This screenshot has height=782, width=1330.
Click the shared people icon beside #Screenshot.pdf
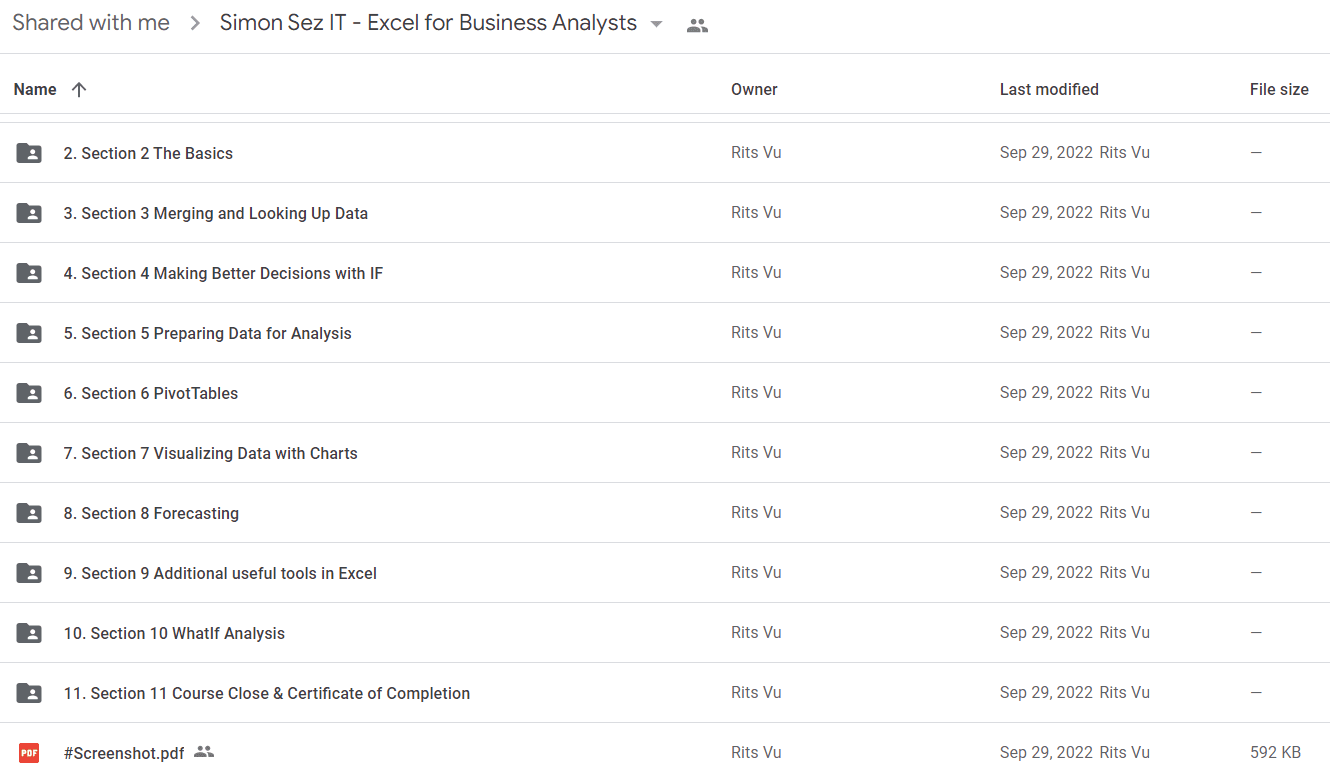pyautogui.click(x=204, y=751)
